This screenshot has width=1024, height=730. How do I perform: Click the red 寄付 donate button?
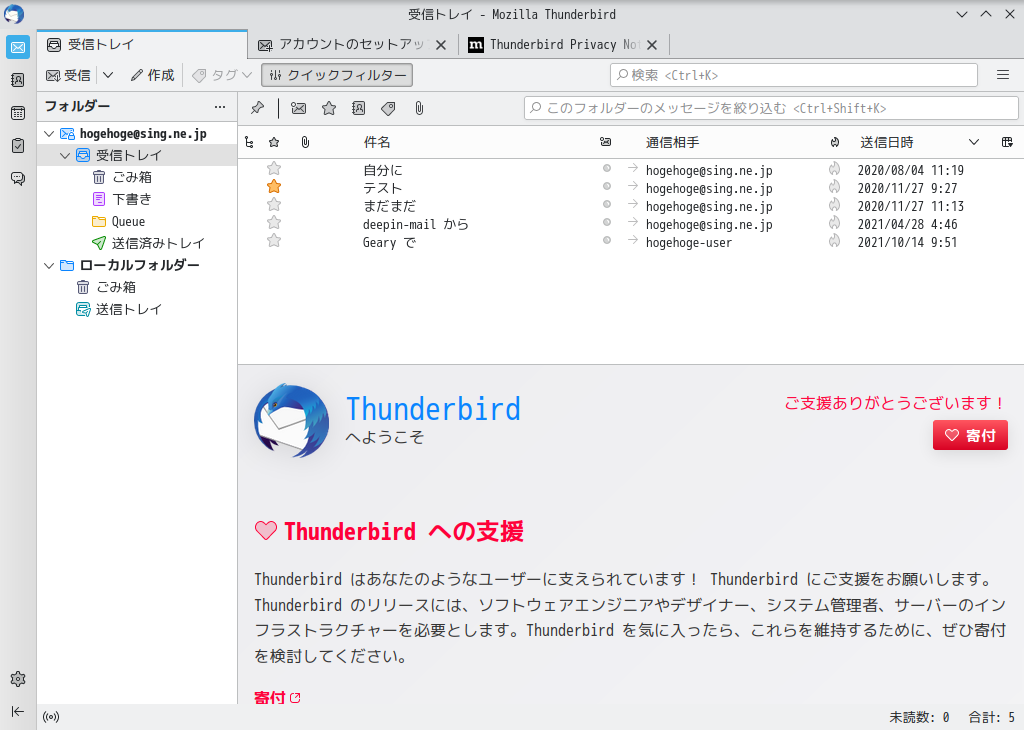click(x=970, y=435)
